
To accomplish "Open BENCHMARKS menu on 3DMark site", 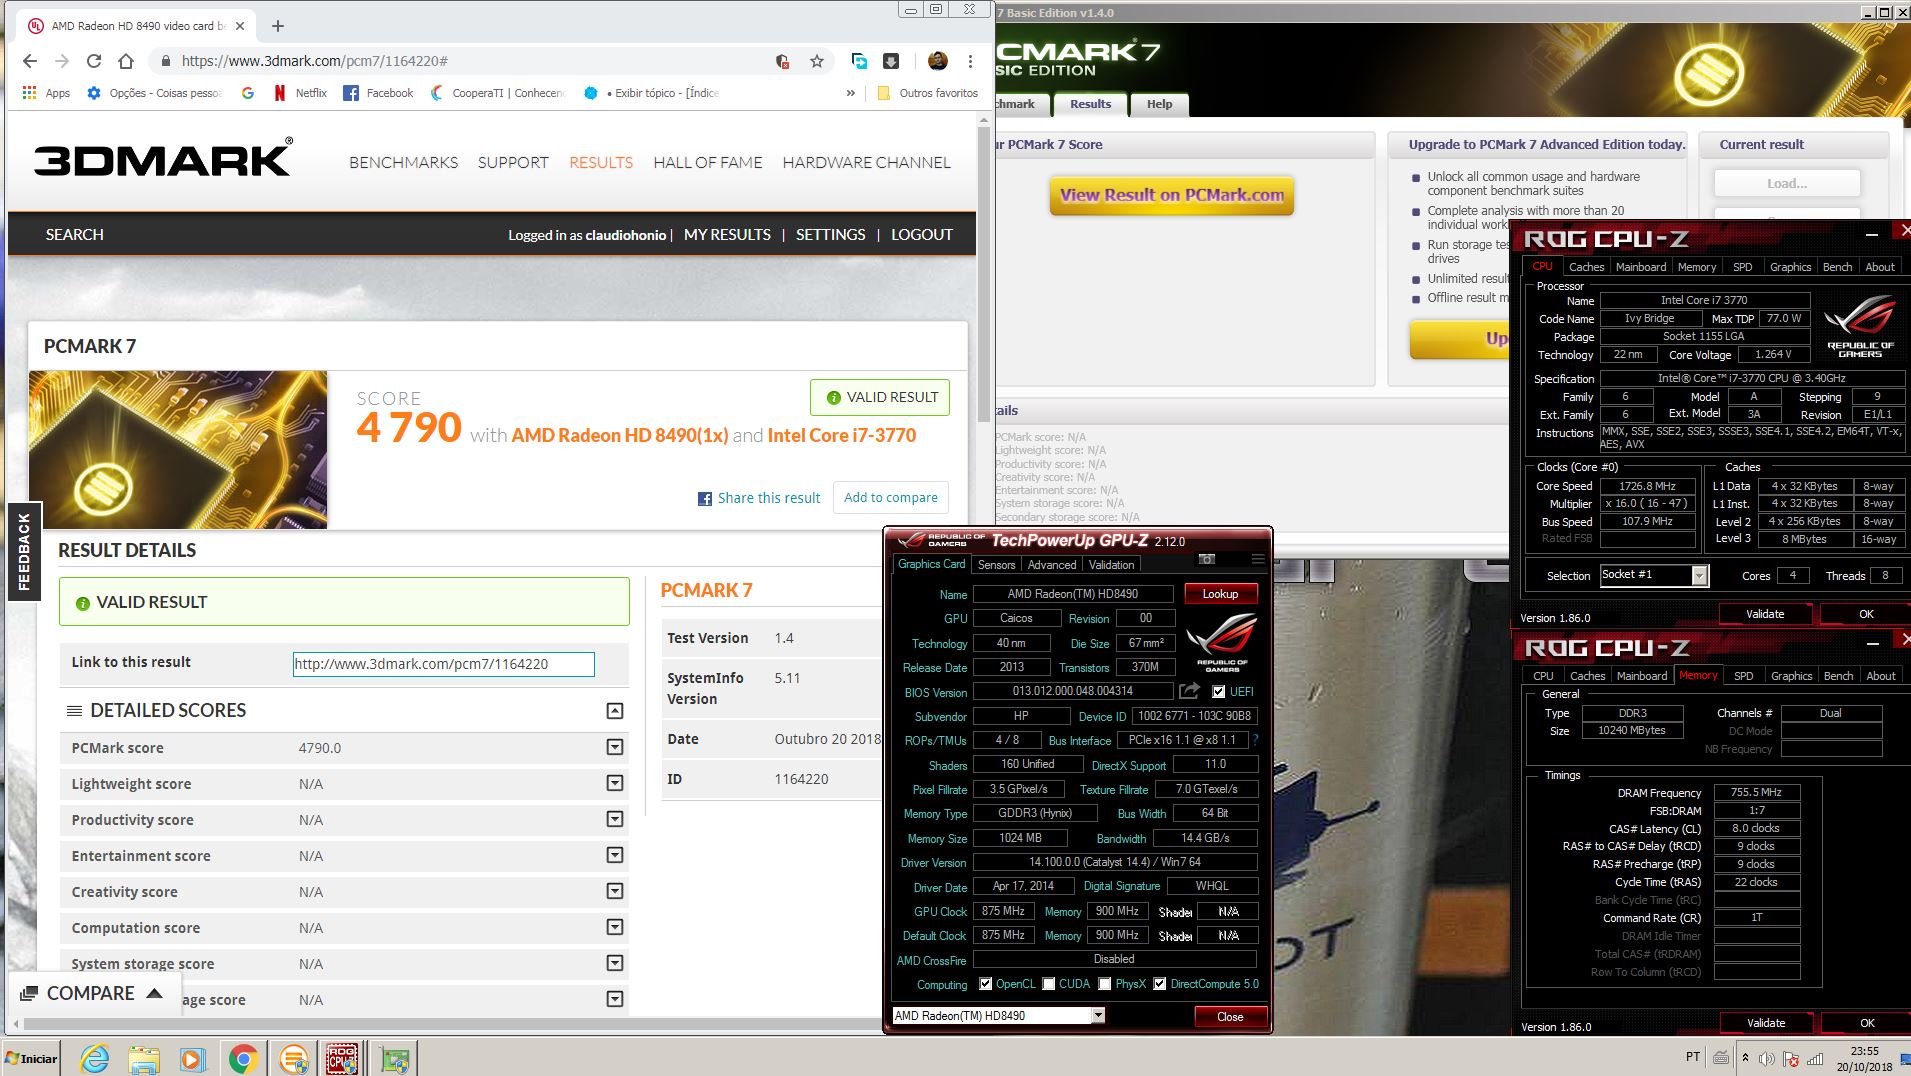I will (403, 162).
